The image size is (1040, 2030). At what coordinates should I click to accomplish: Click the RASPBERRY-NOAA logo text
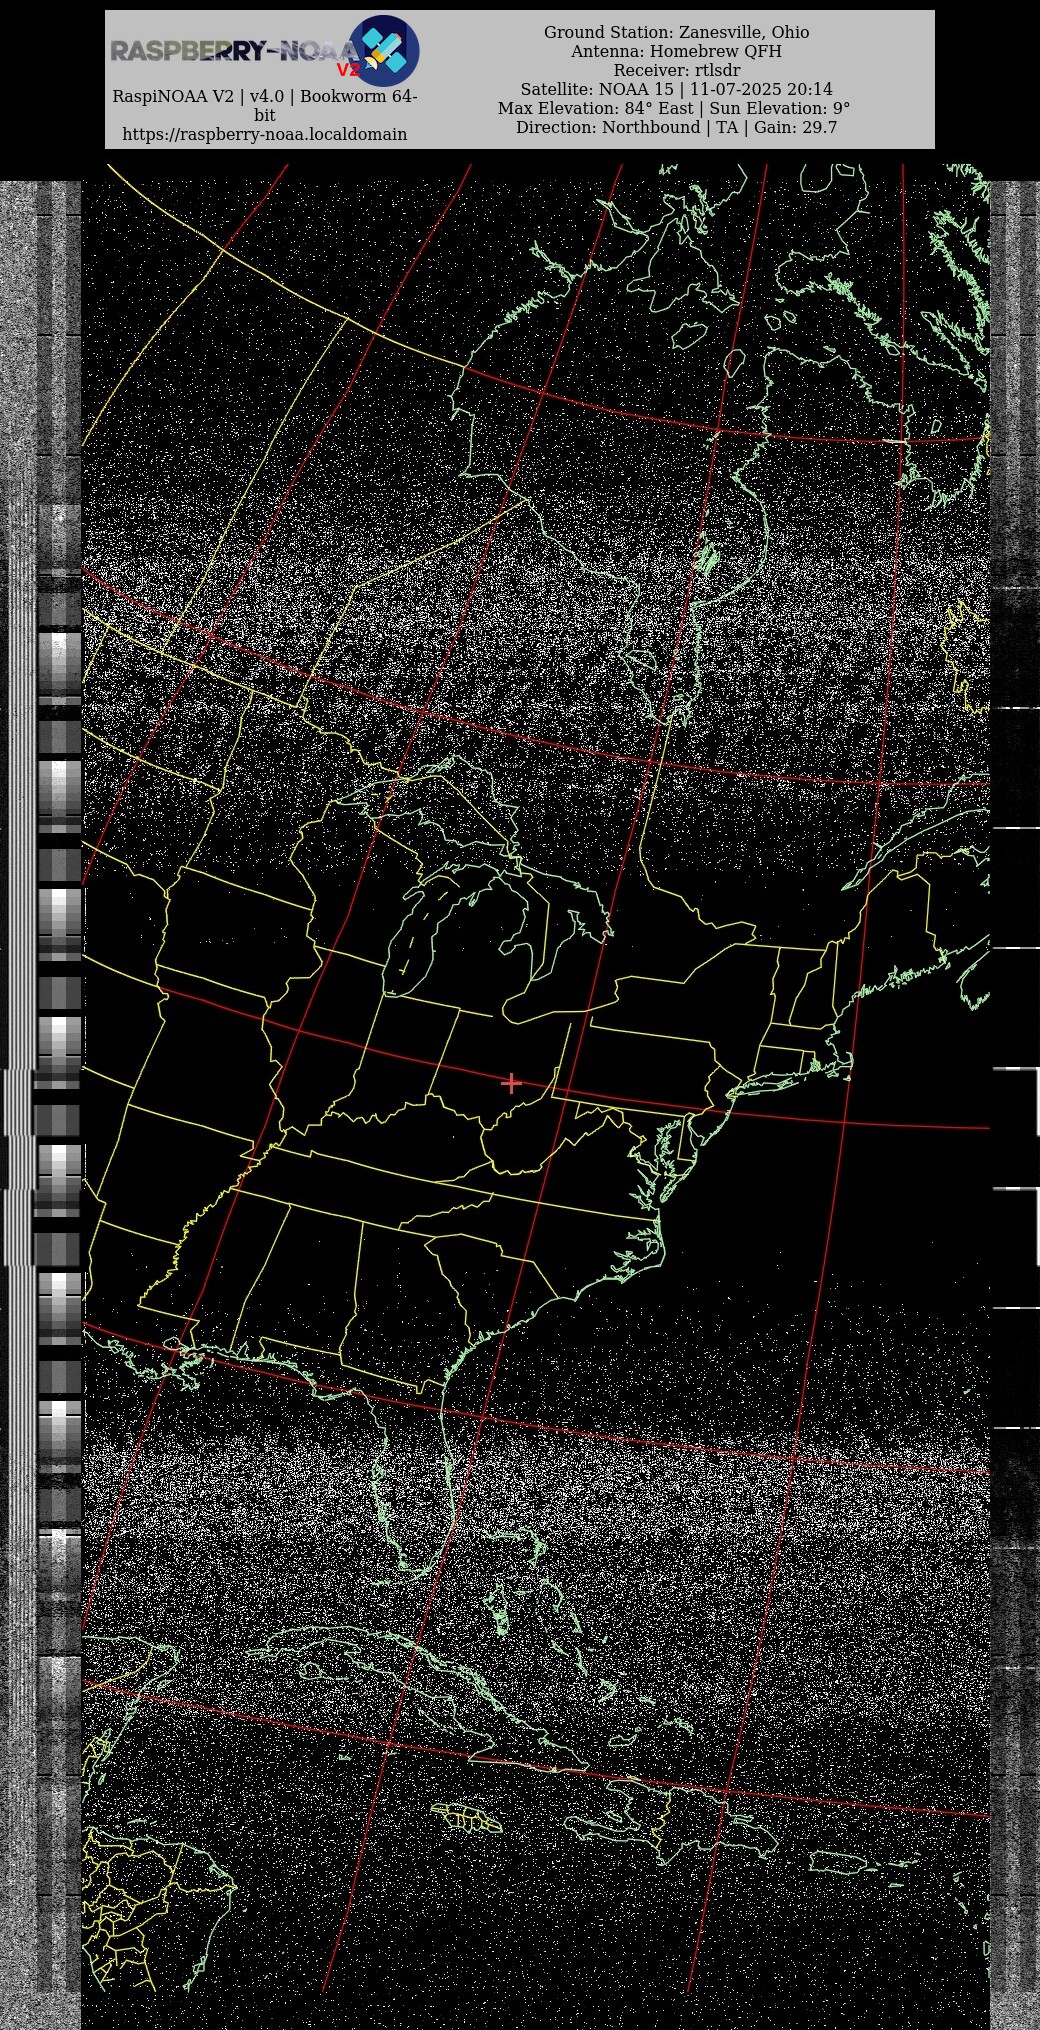coord(230,51)
